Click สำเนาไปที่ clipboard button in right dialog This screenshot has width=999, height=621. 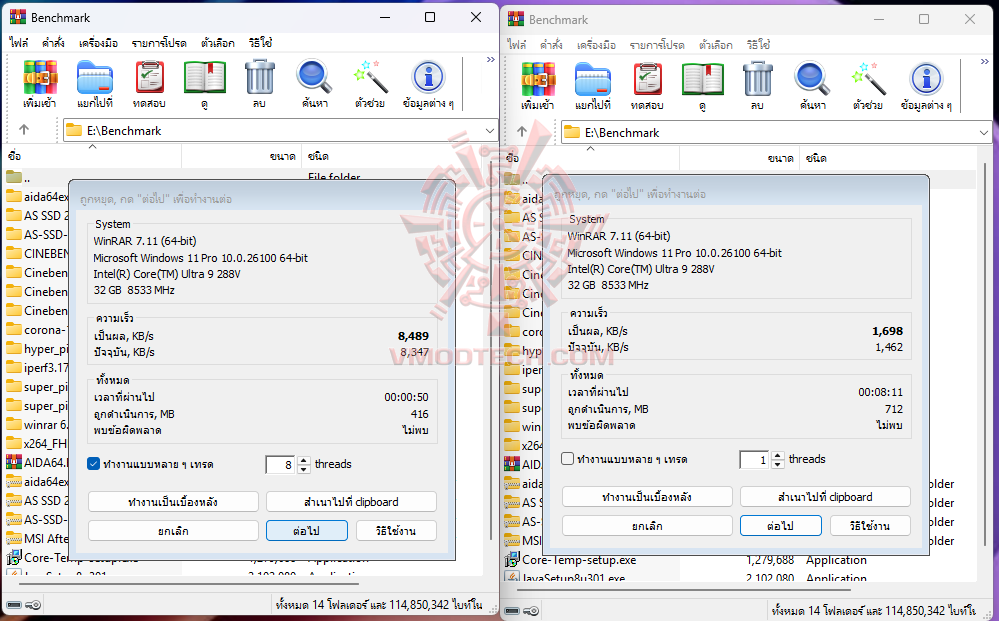pyautogui.click(x=825, y=497)
